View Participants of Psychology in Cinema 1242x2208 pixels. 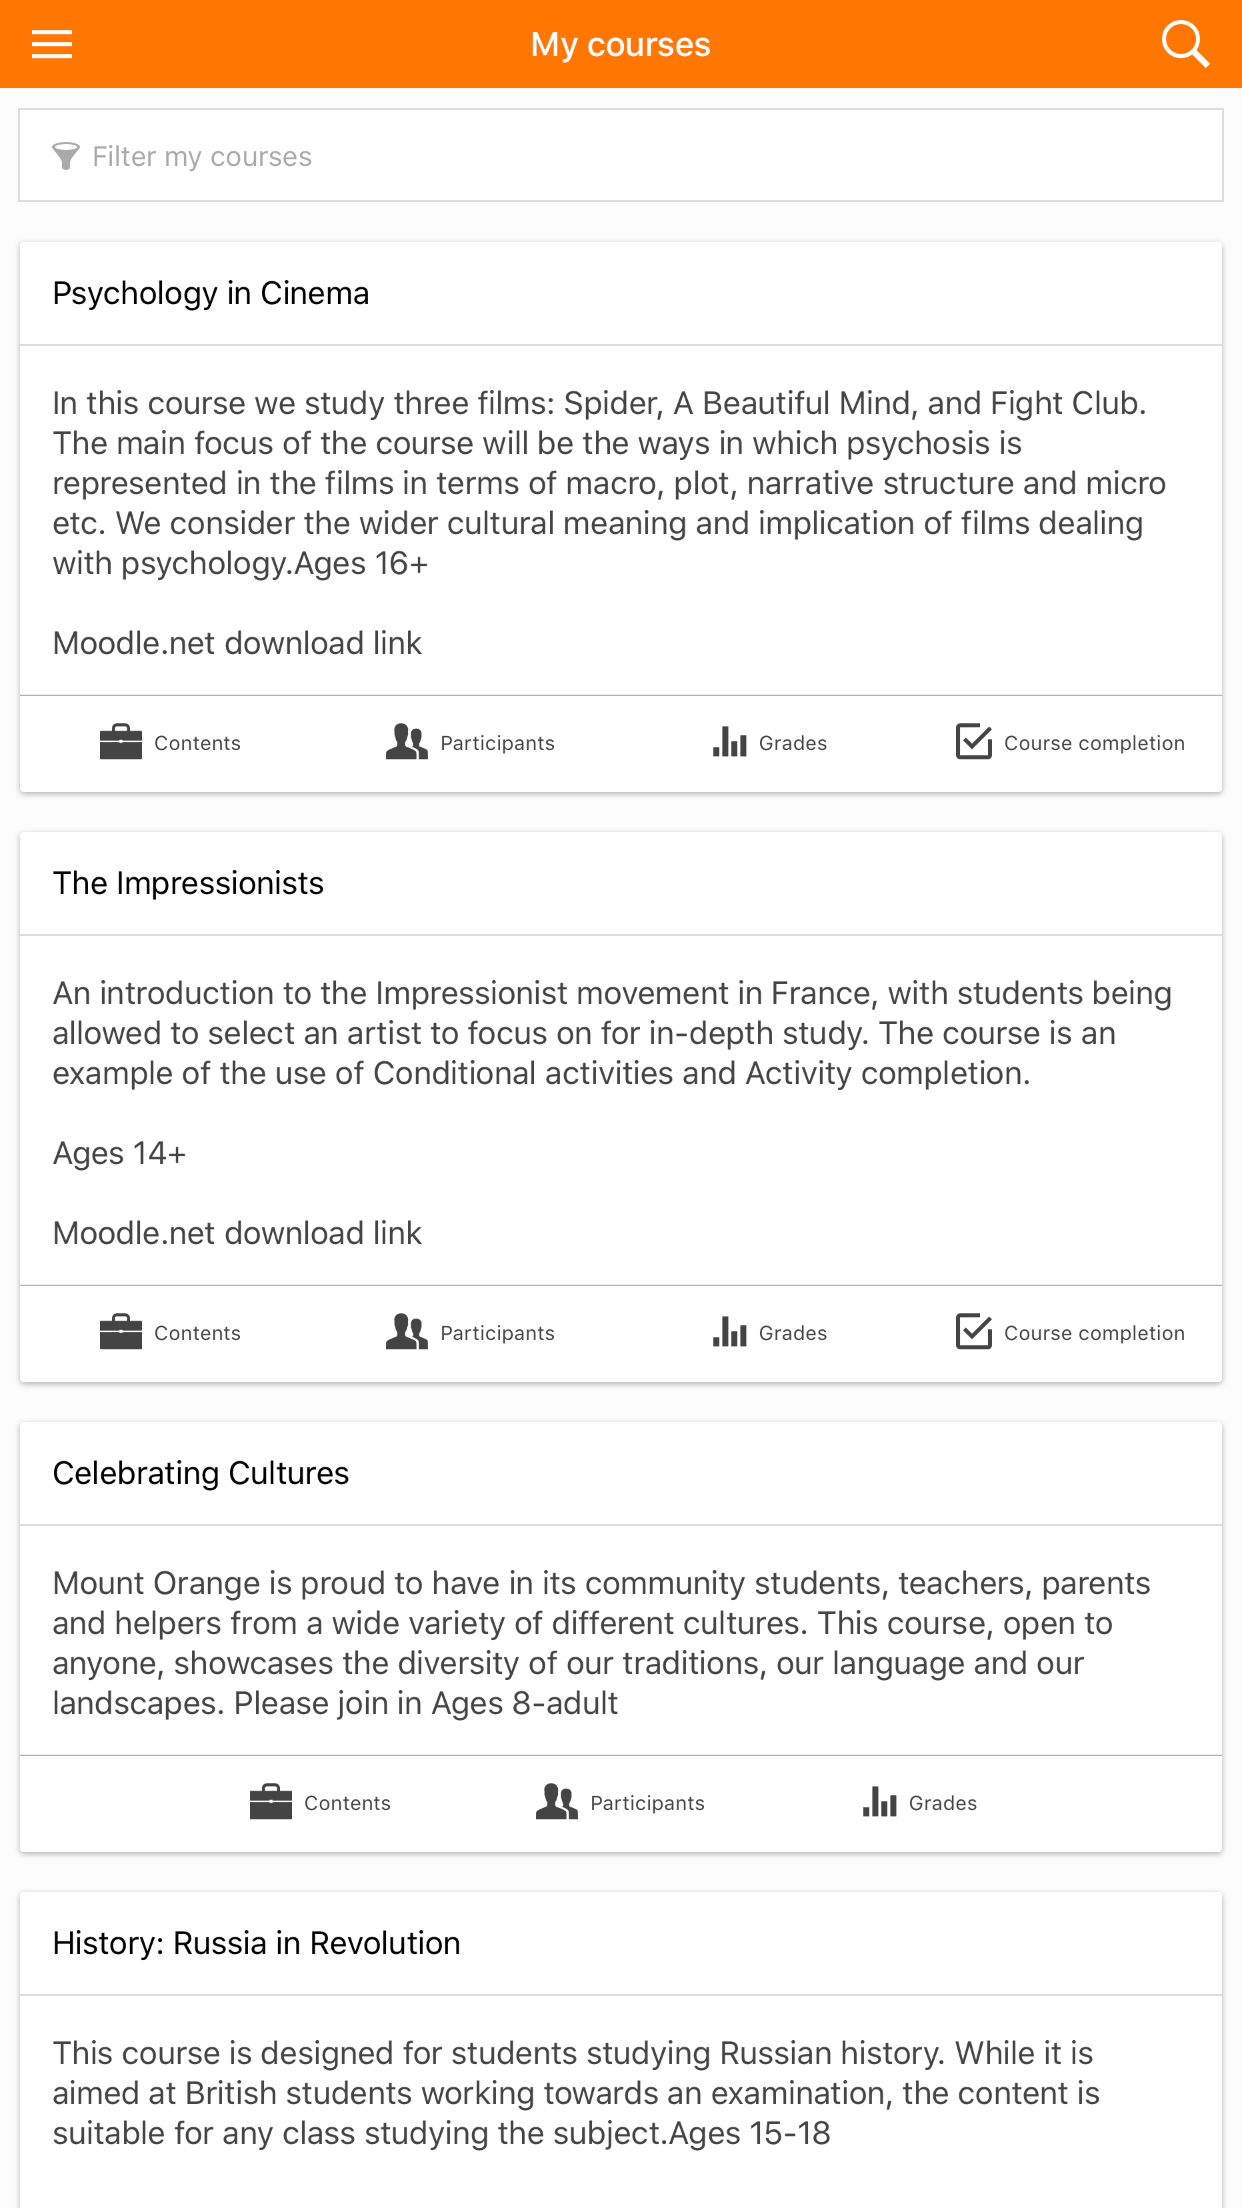pyautogui.click(x=470, y=743)
